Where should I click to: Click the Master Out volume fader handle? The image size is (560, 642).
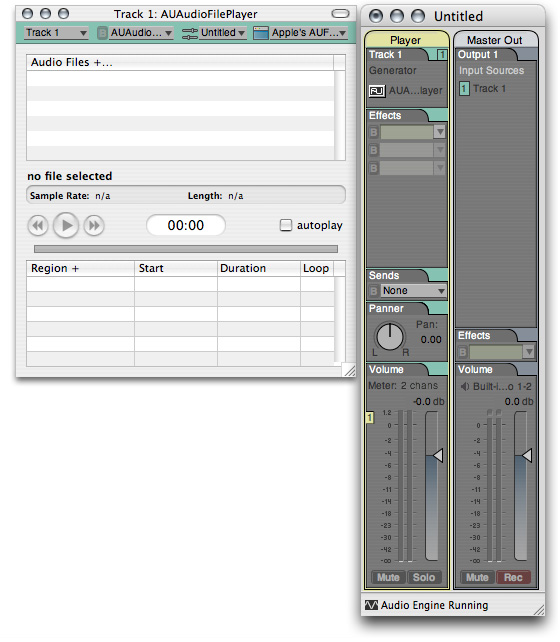click(527, 455)
